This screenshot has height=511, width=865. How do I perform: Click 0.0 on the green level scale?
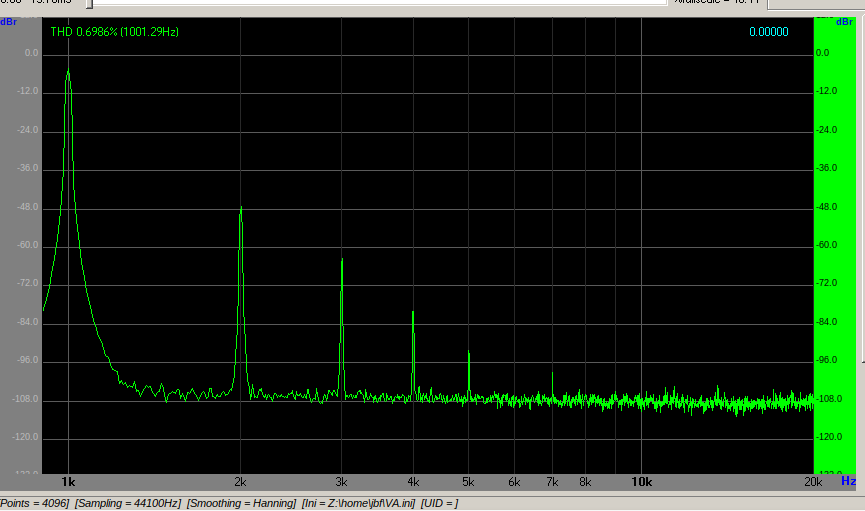click(x=822, y=53)
